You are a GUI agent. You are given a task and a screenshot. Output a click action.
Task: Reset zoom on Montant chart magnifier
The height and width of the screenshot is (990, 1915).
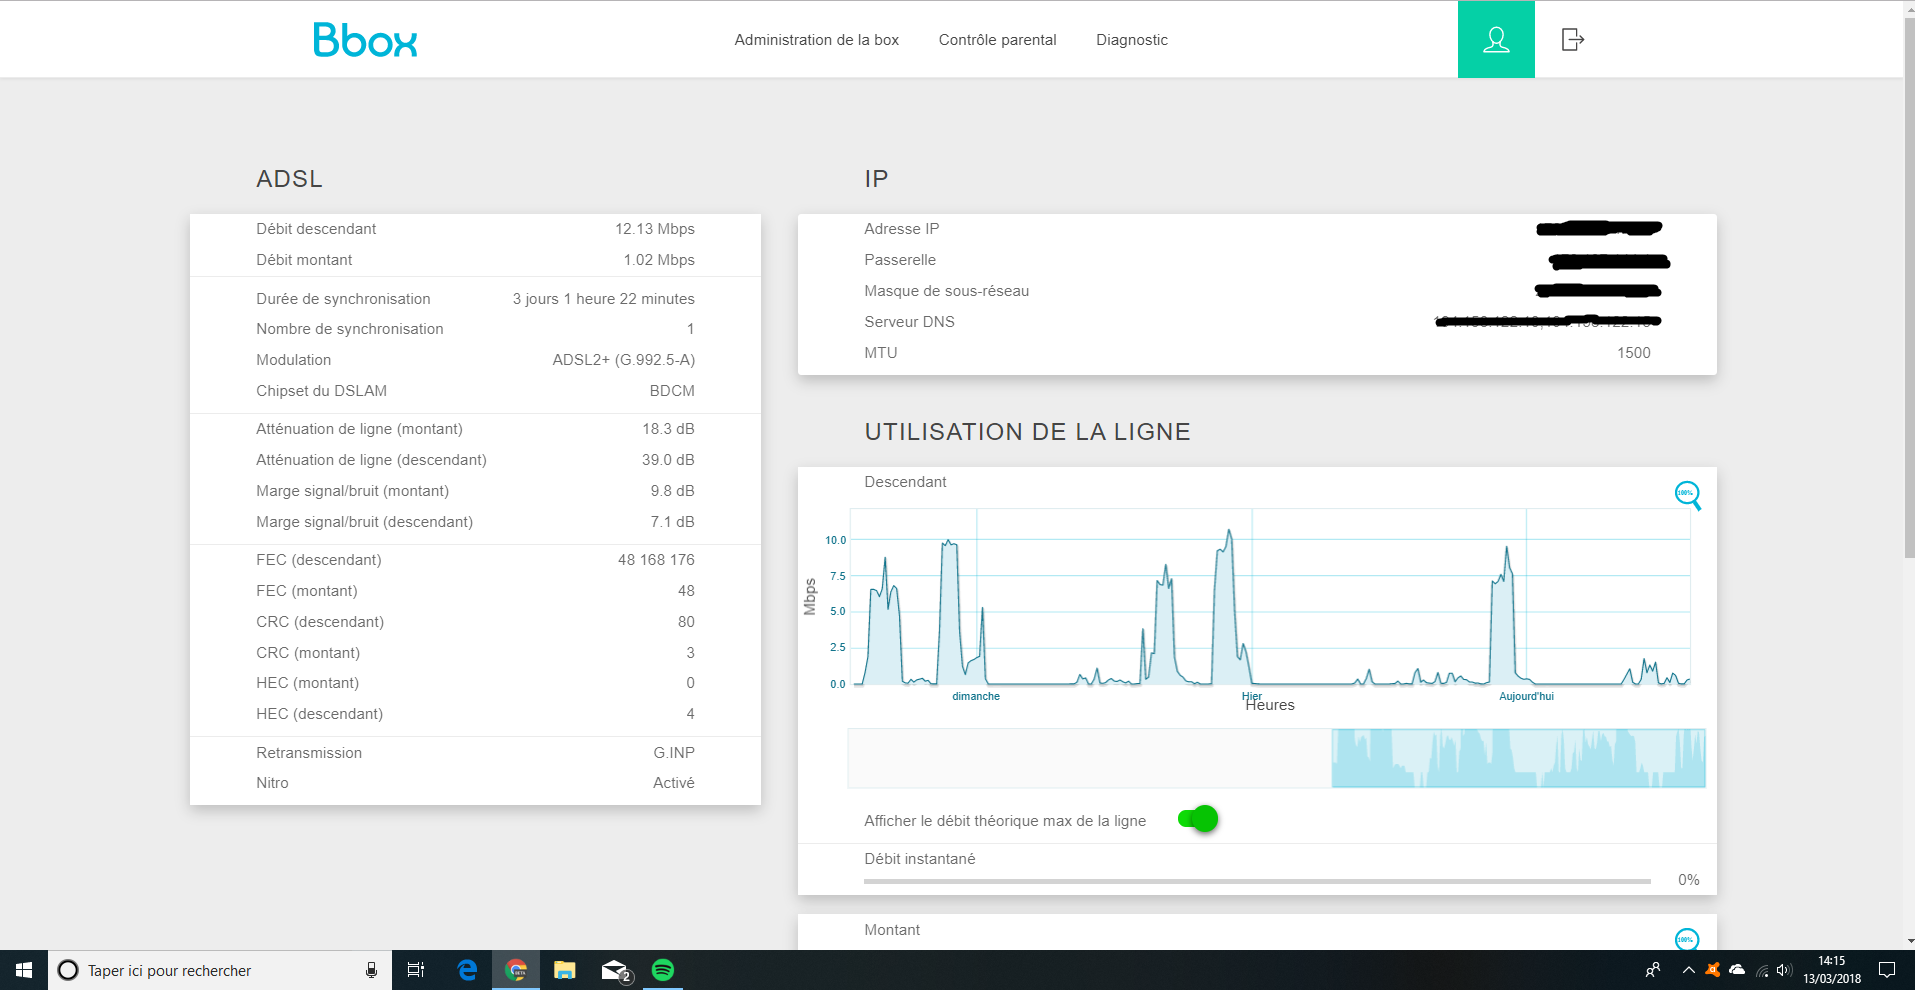pyautogui.click(x=1687, y=939)
